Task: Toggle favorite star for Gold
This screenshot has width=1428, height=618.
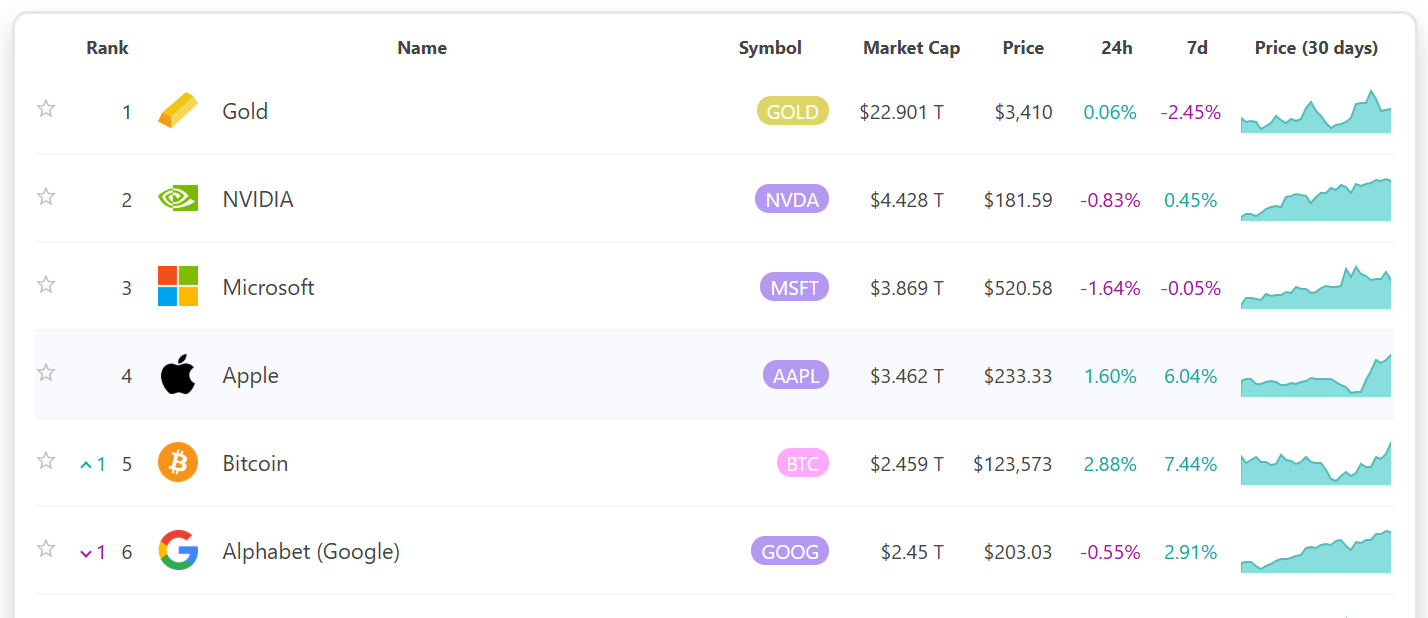Action: pyautogui.click(x=46, y=109)
